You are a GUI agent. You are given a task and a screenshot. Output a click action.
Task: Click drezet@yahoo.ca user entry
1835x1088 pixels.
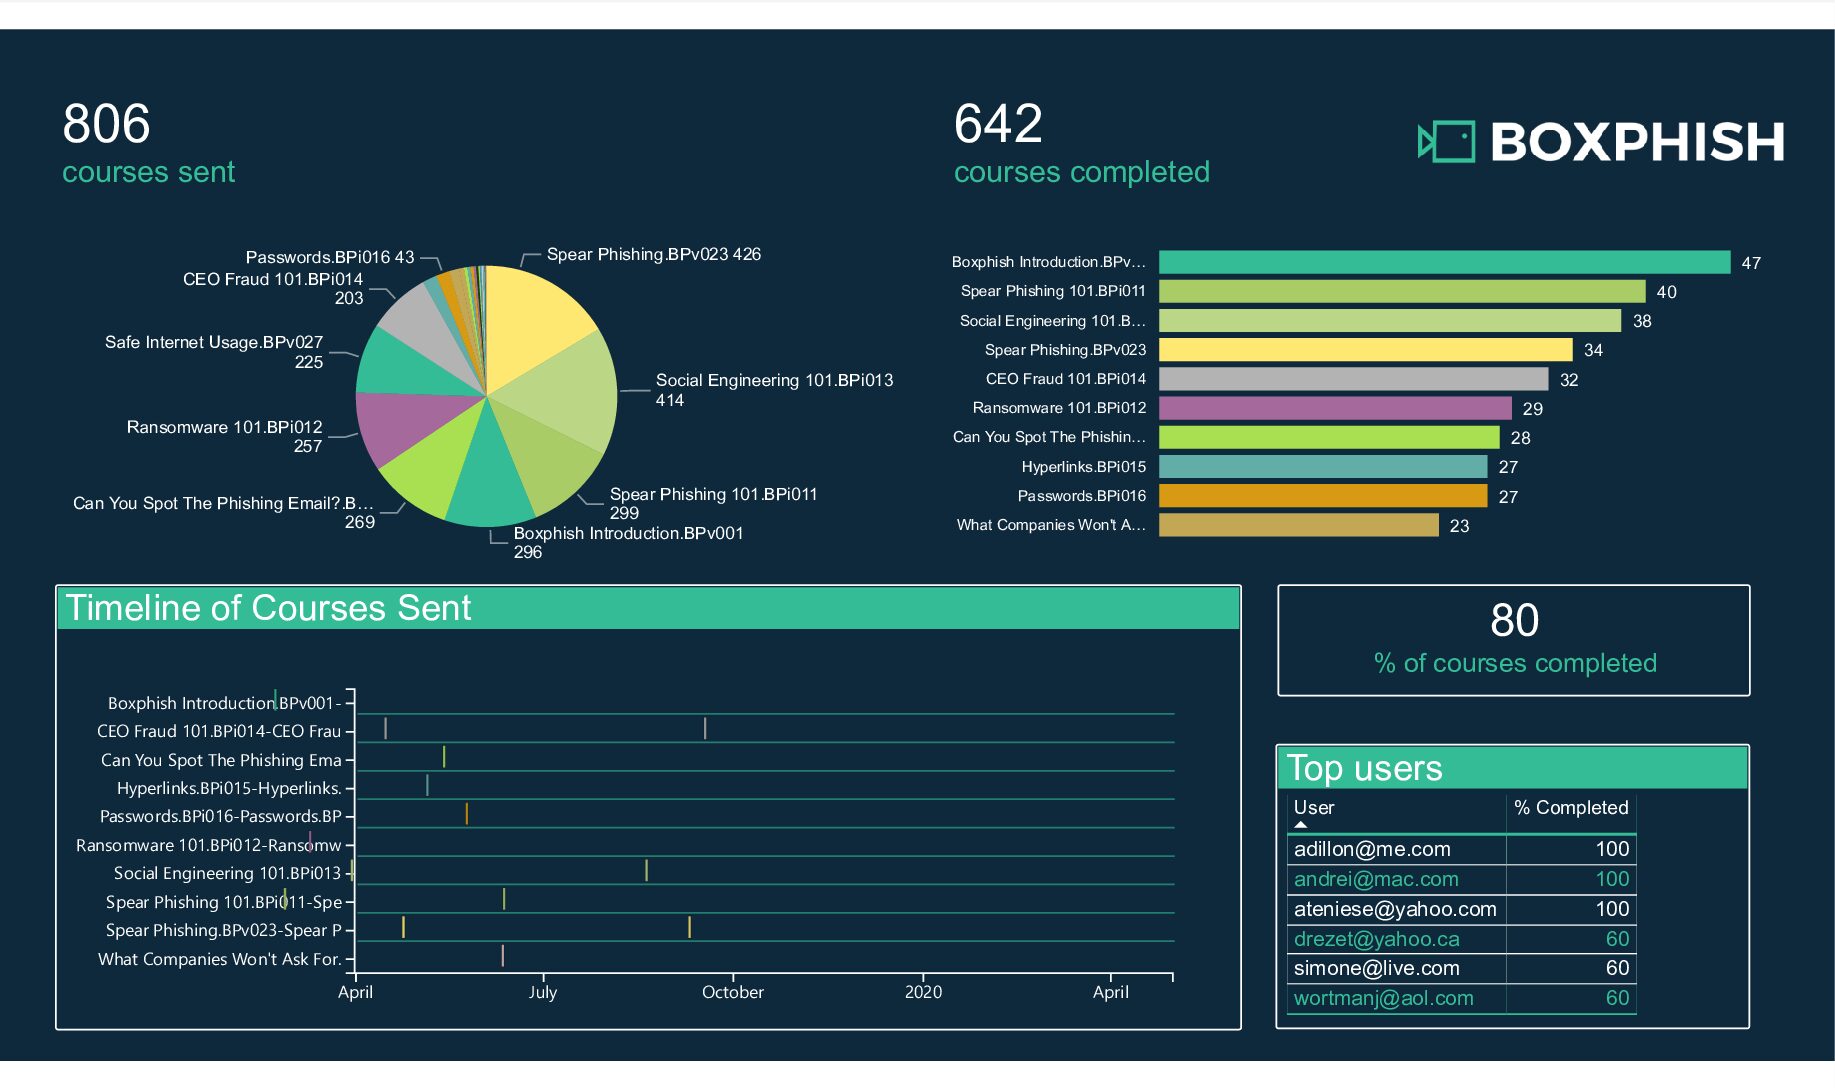click(x=1376, y=939)
